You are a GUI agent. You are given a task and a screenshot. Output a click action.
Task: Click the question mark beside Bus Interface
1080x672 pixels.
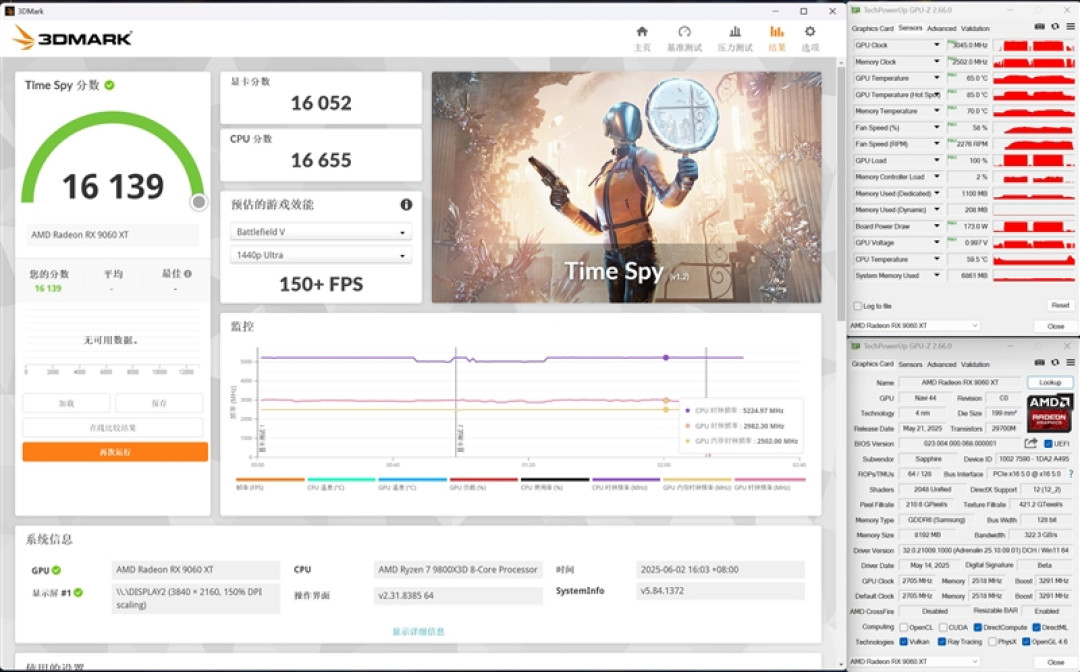tap(1070, 474)
